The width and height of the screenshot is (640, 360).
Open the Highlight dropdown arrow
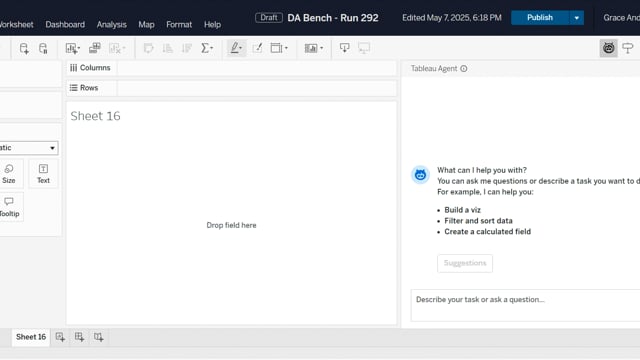pyautogui.click(x=241, y=48)
